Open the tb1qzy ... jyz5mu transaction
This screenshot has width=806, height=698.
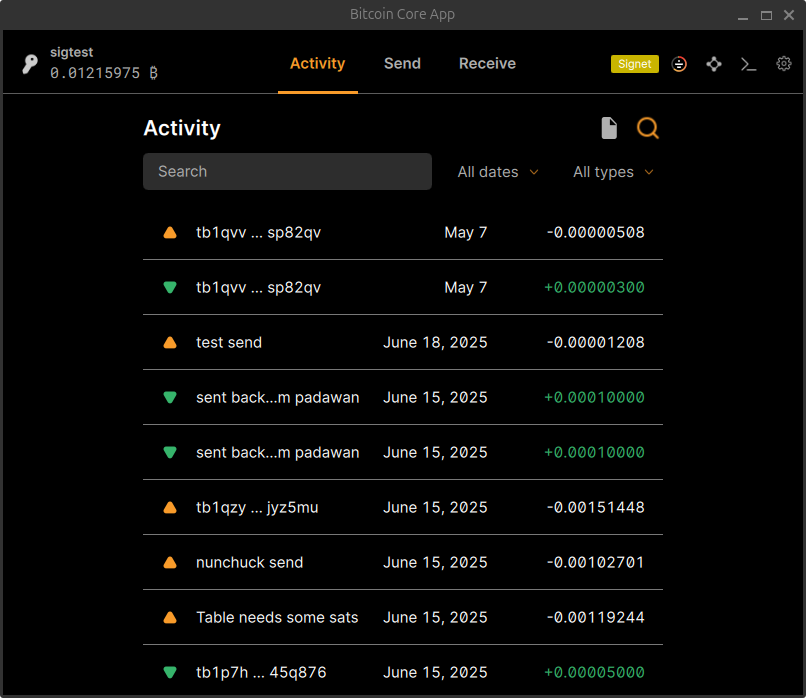click(402, 507)
